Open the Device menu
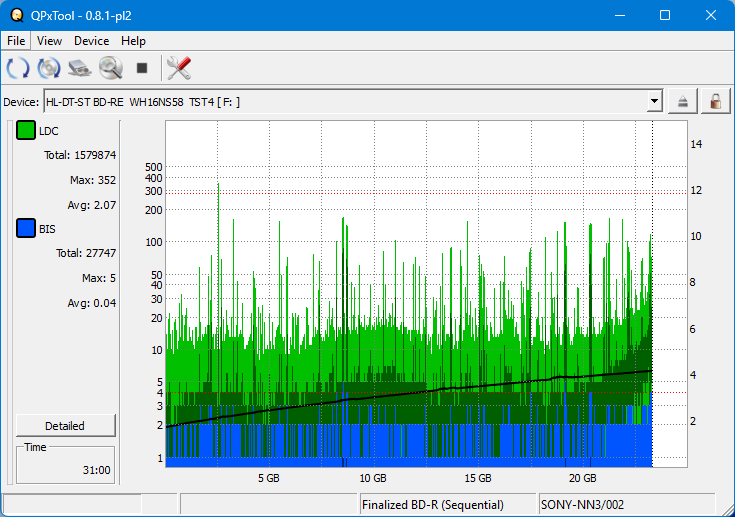This screenshot has width=735, height=517. pos(91,41)
